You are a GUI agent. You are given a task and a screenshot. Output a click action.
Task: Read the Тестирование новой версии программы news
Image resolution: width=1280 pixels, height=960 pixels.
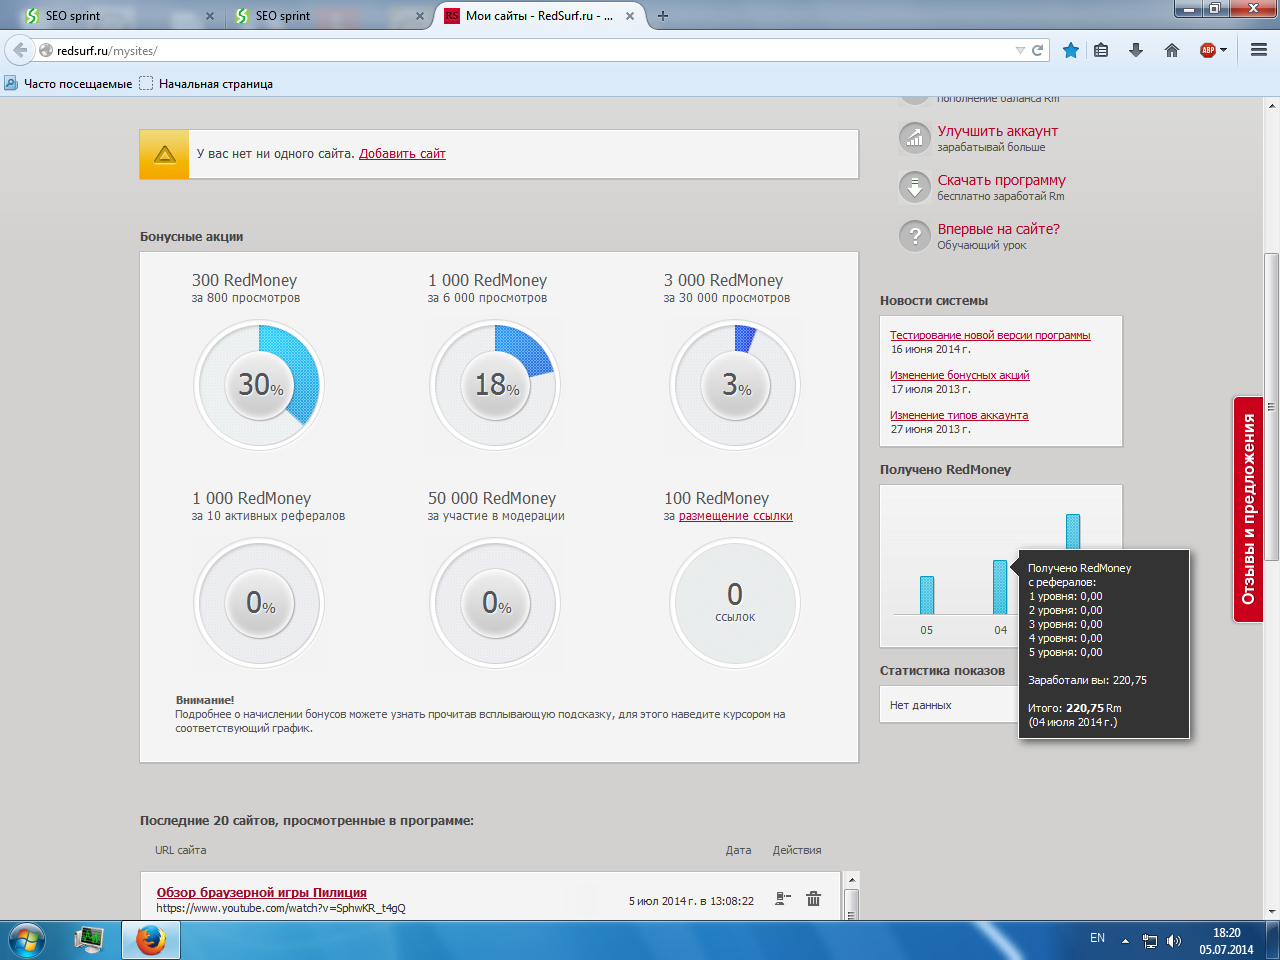(x=990, y=336)
